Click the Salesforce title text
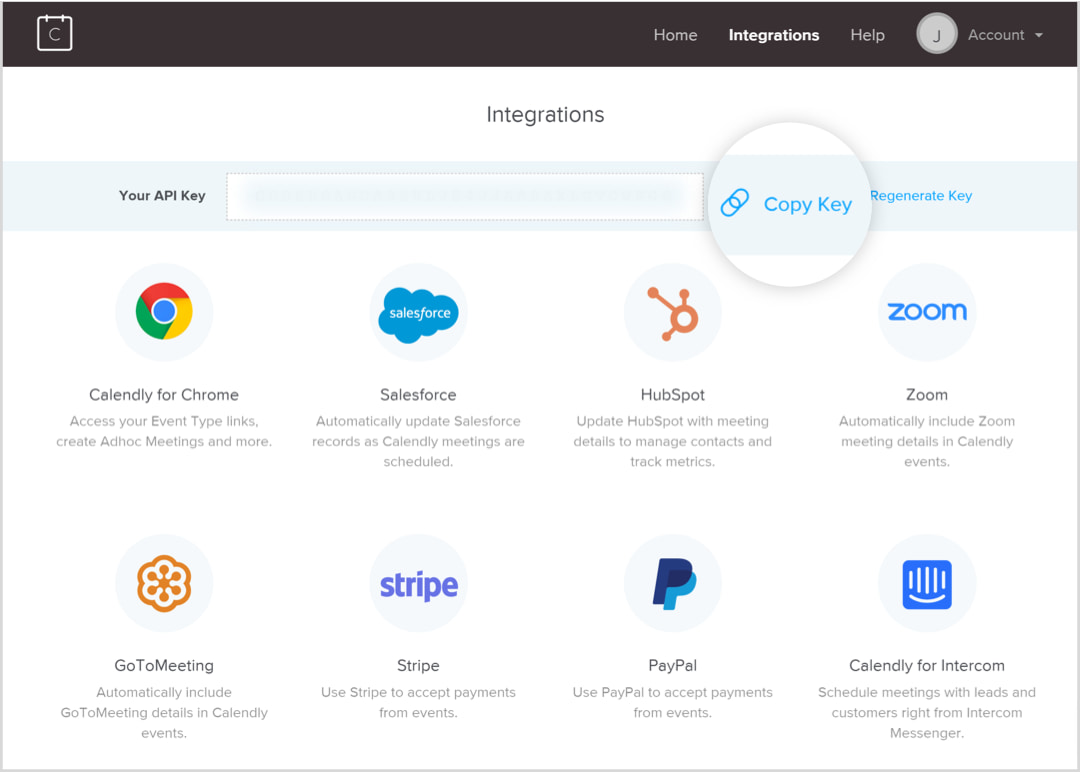This screenshot has width=1080, height=772. (x=418, y=395)
